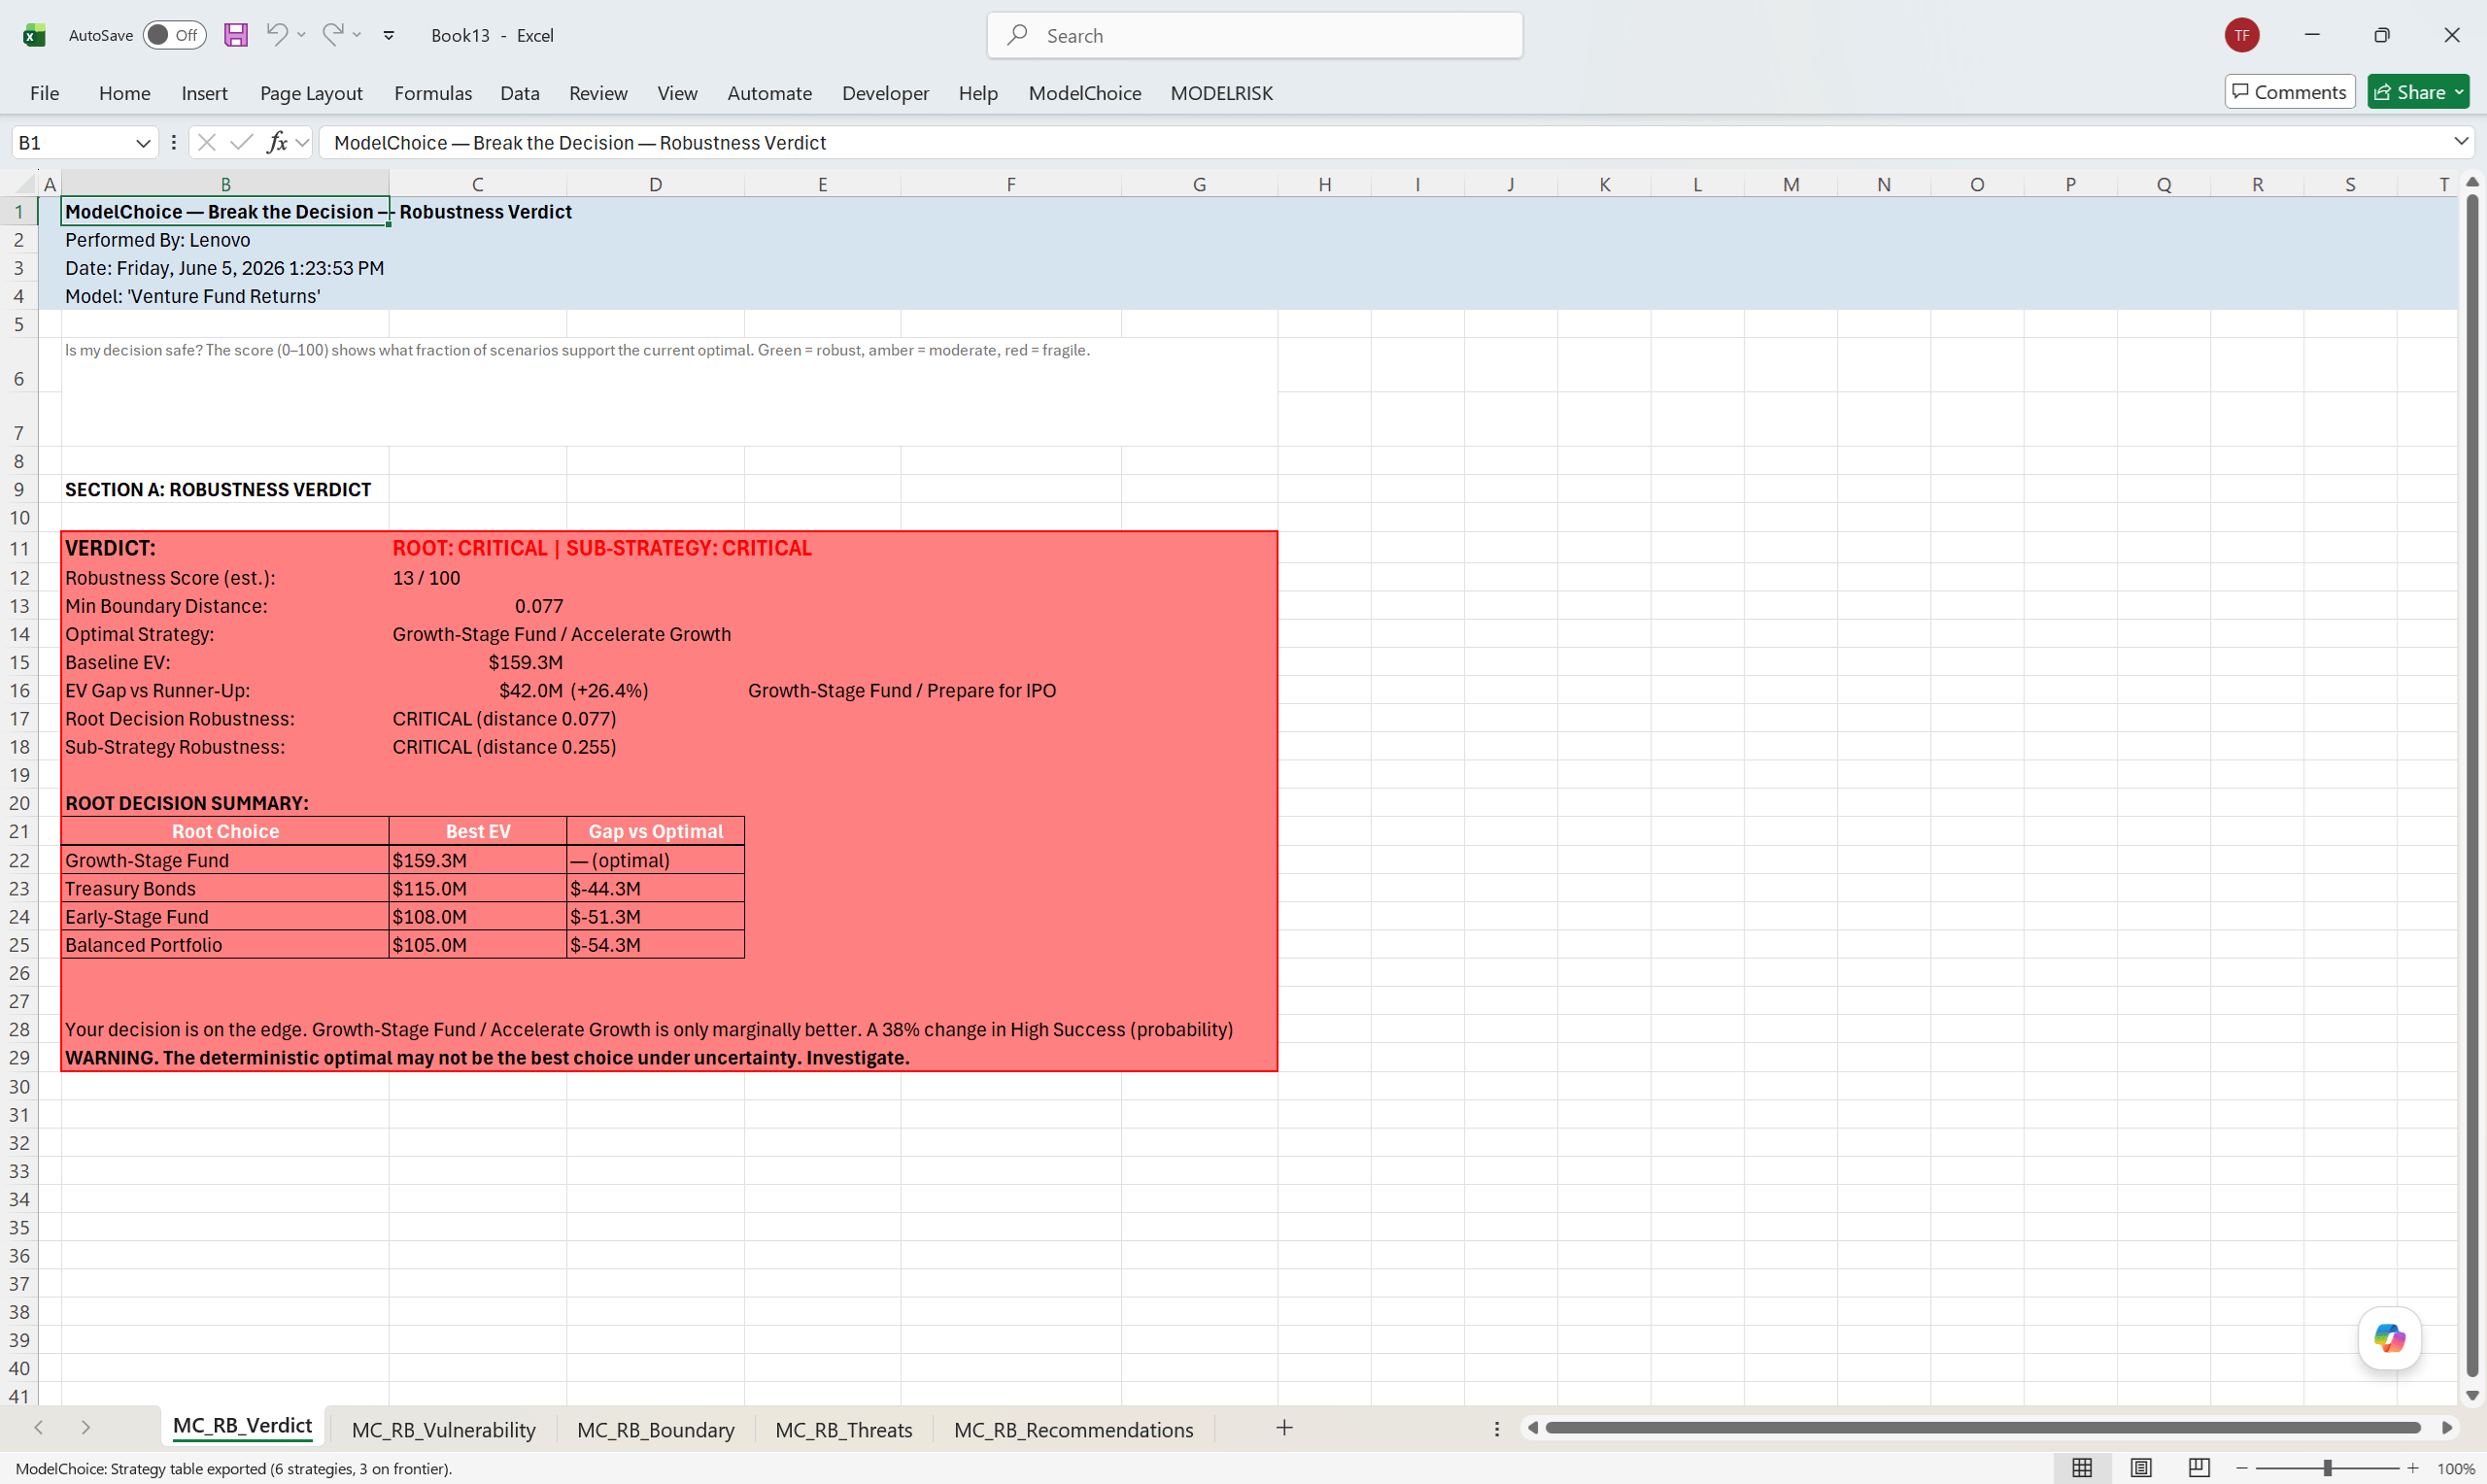Open the TF user account avatar
Image resolution: width=2487 pixels, height=1484 pixels.
pyautogui.click(x=2241, y=35)
